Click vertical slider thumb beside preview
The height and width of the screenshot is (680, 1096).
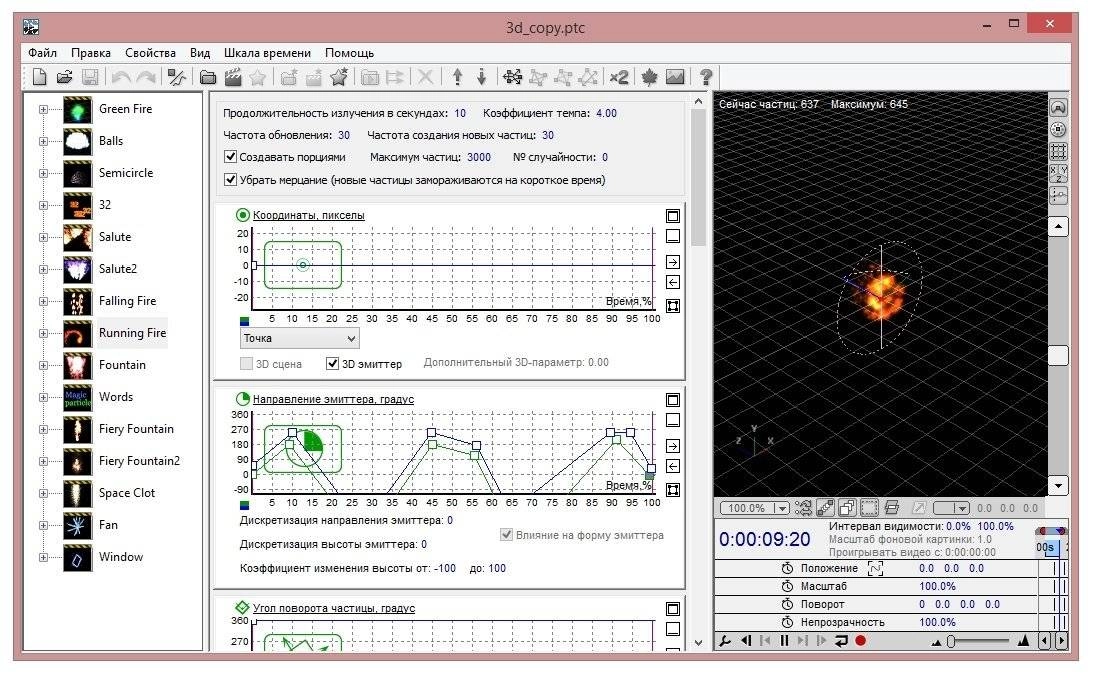tap(1058, 355)
